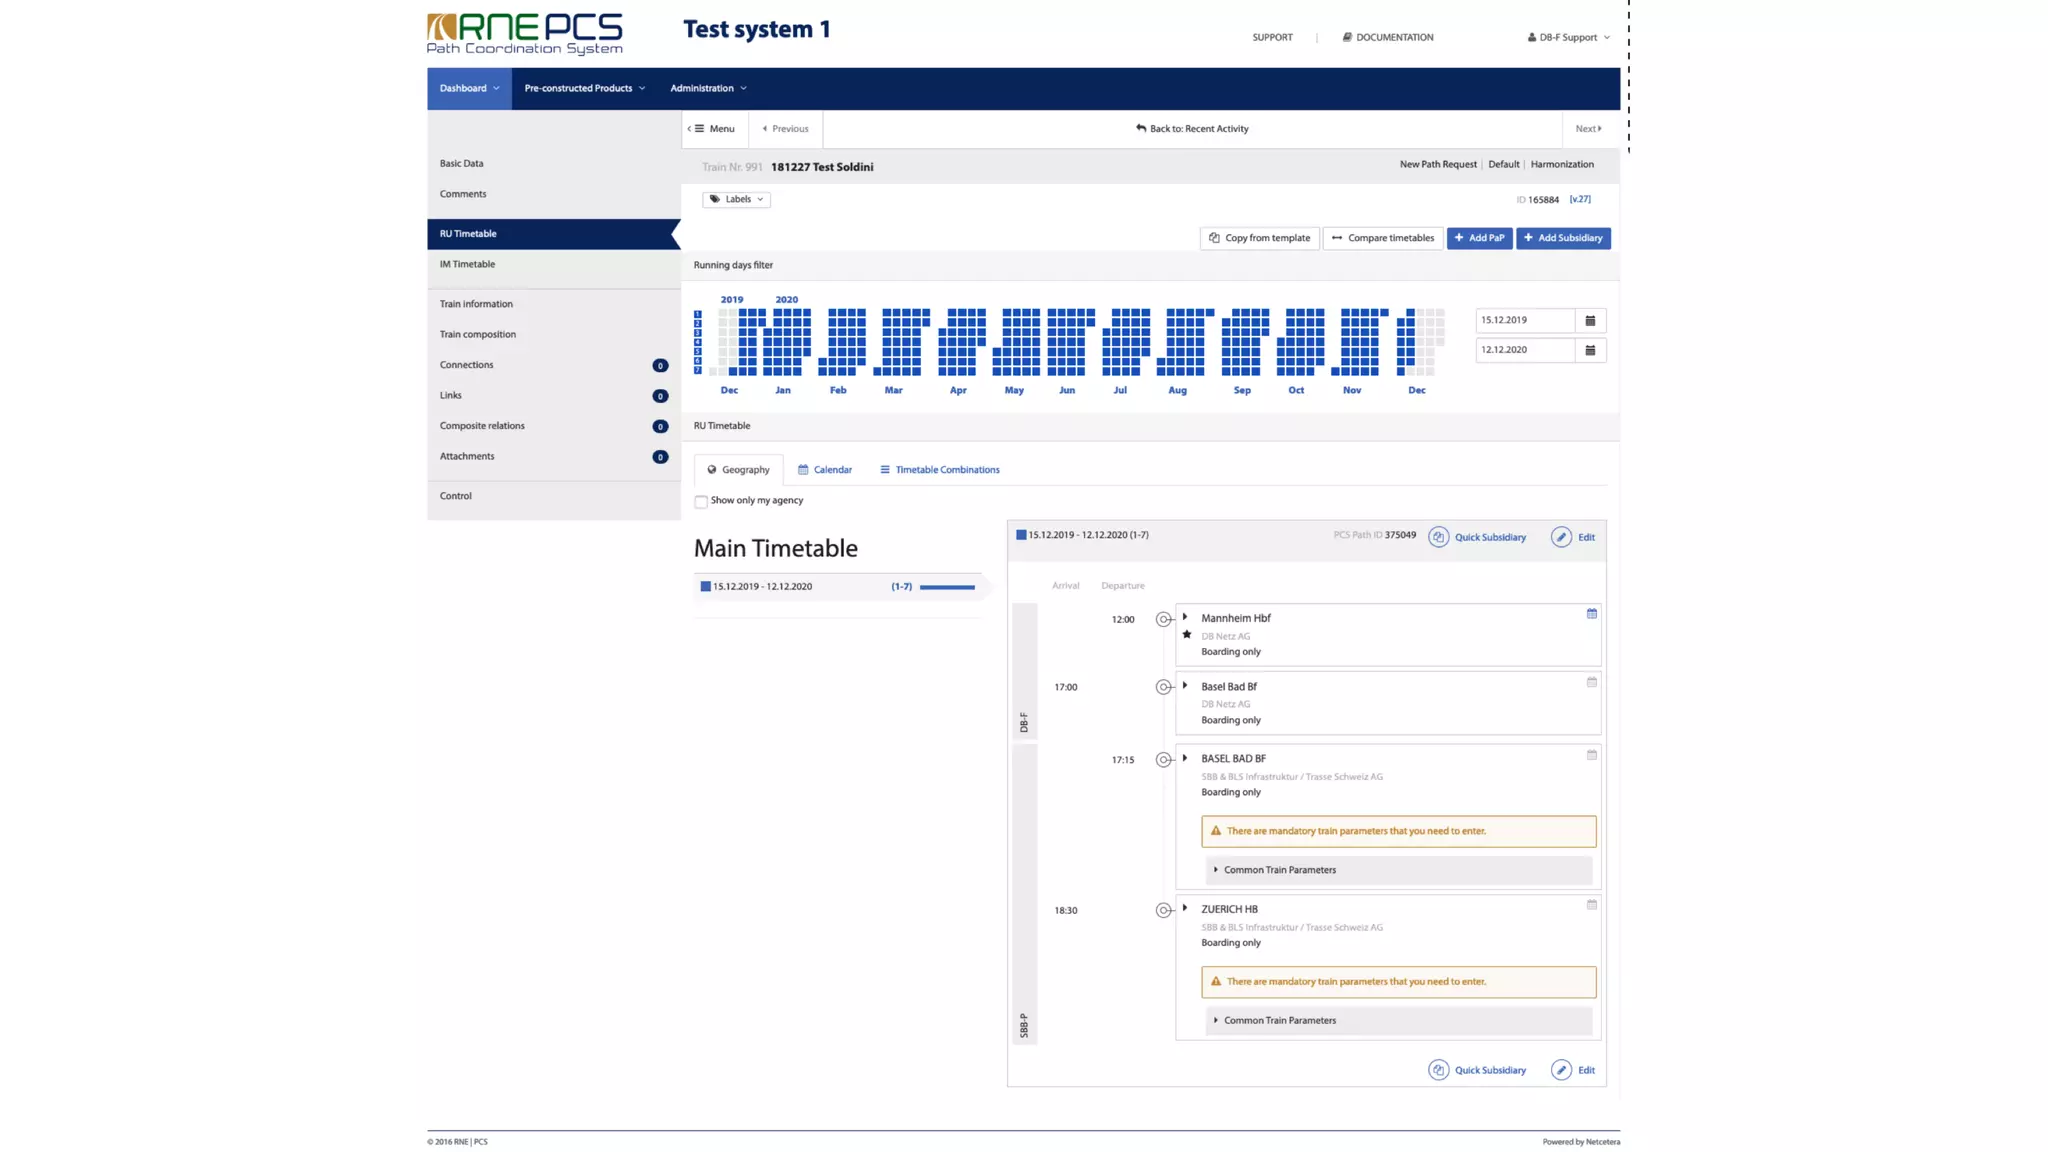Click calendar icon on Mannheim Hbf row

(1591, 614)
